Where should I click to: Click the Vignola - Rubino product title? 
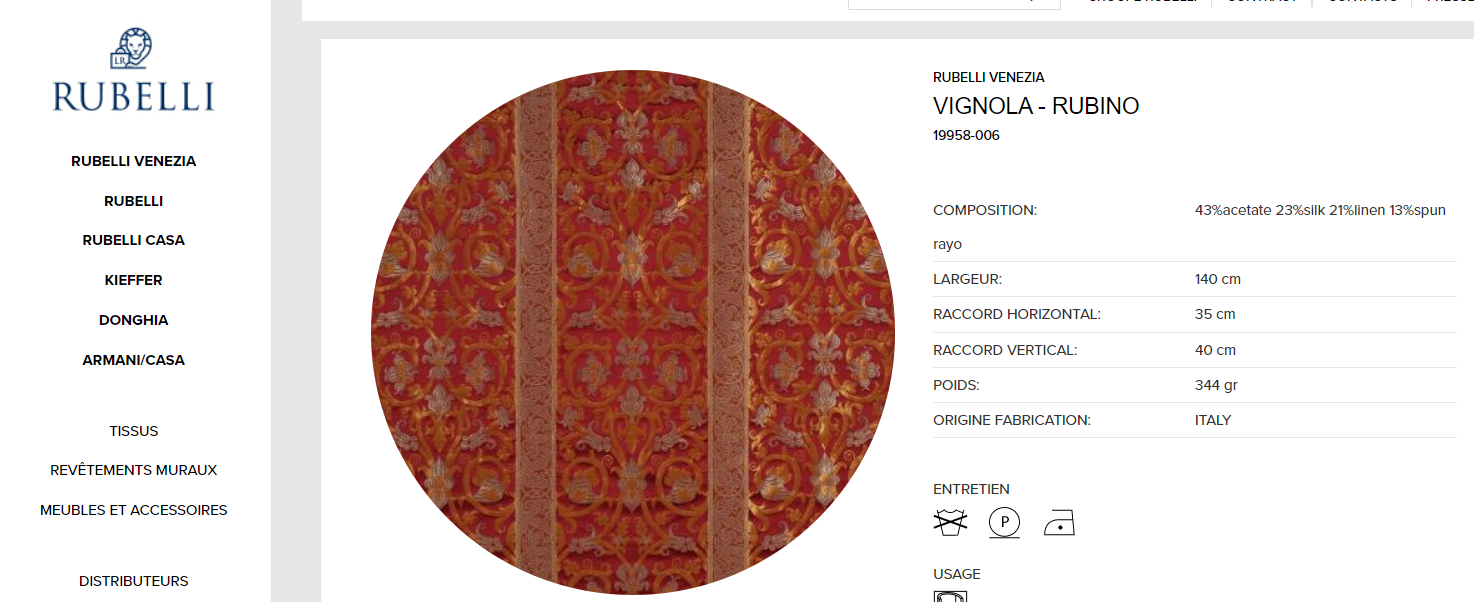pos(1036,106)
